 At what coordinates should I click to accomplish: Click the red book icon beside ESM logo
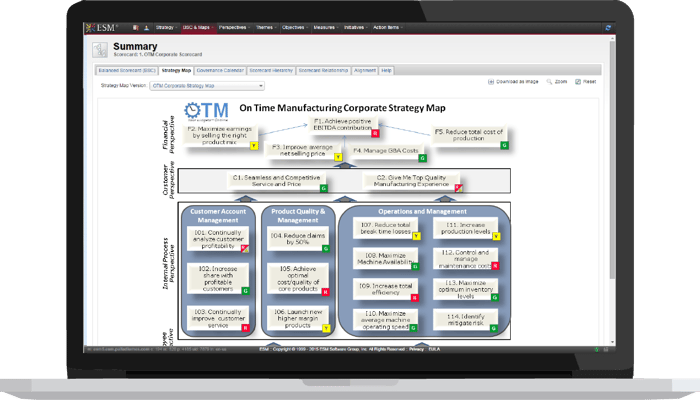pos(135,28)
